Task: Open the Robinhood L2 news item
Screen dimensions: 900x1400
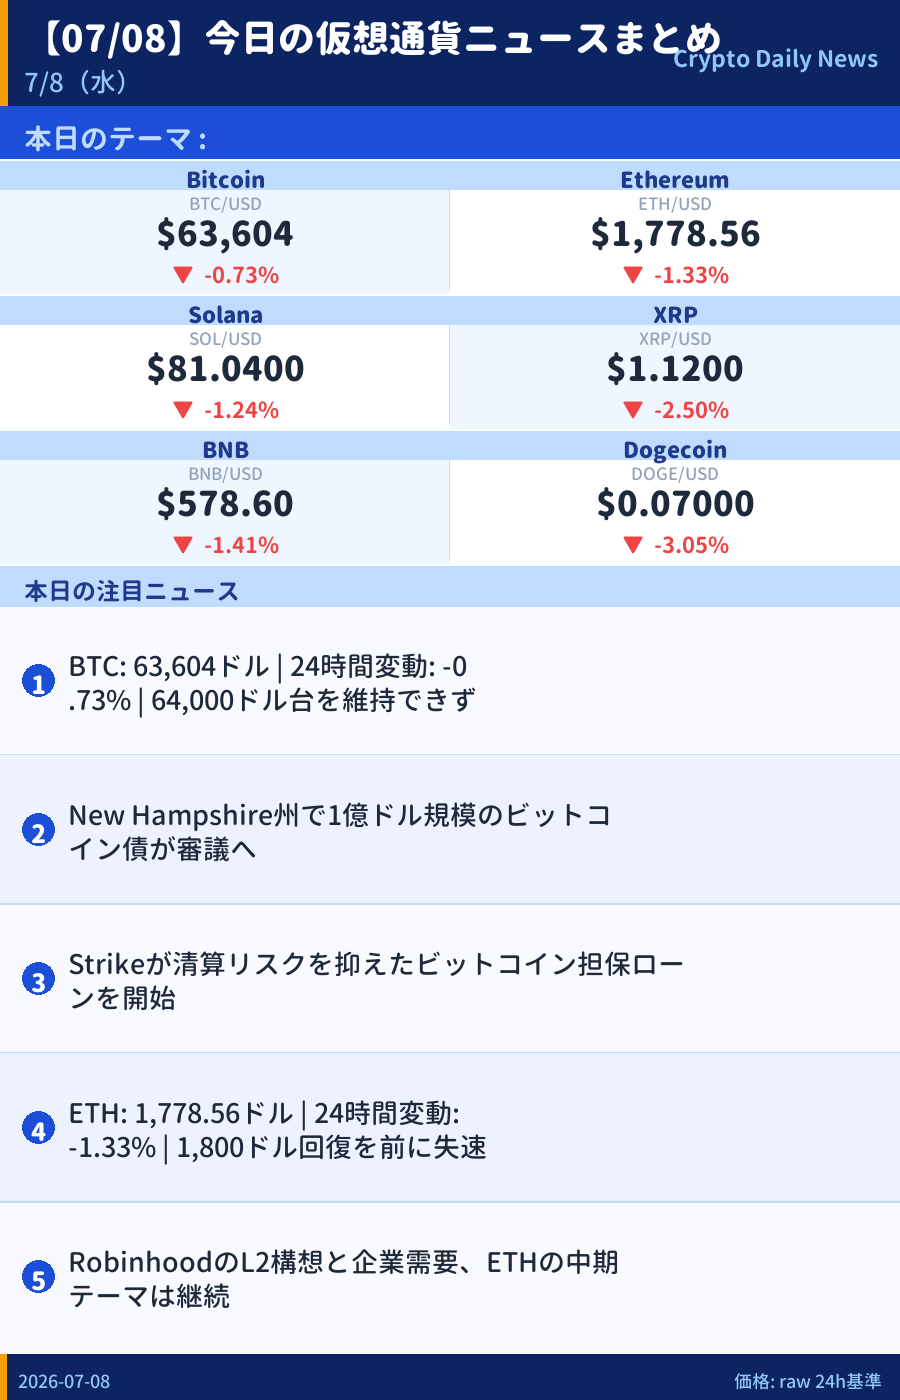Action: (450, 1278)
